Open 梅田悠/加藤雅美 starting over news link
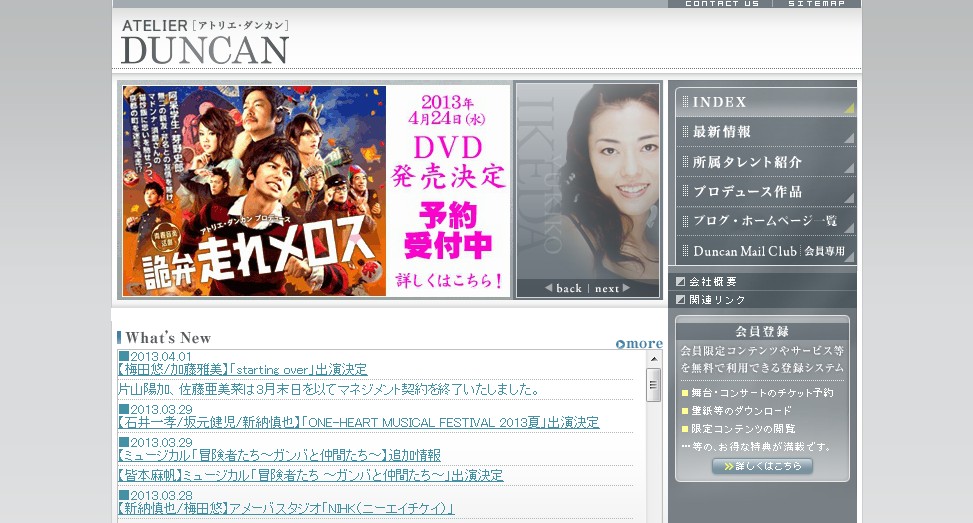Image resolution: width=973 pixels, height=523 pixels. (x=243, y=370)
